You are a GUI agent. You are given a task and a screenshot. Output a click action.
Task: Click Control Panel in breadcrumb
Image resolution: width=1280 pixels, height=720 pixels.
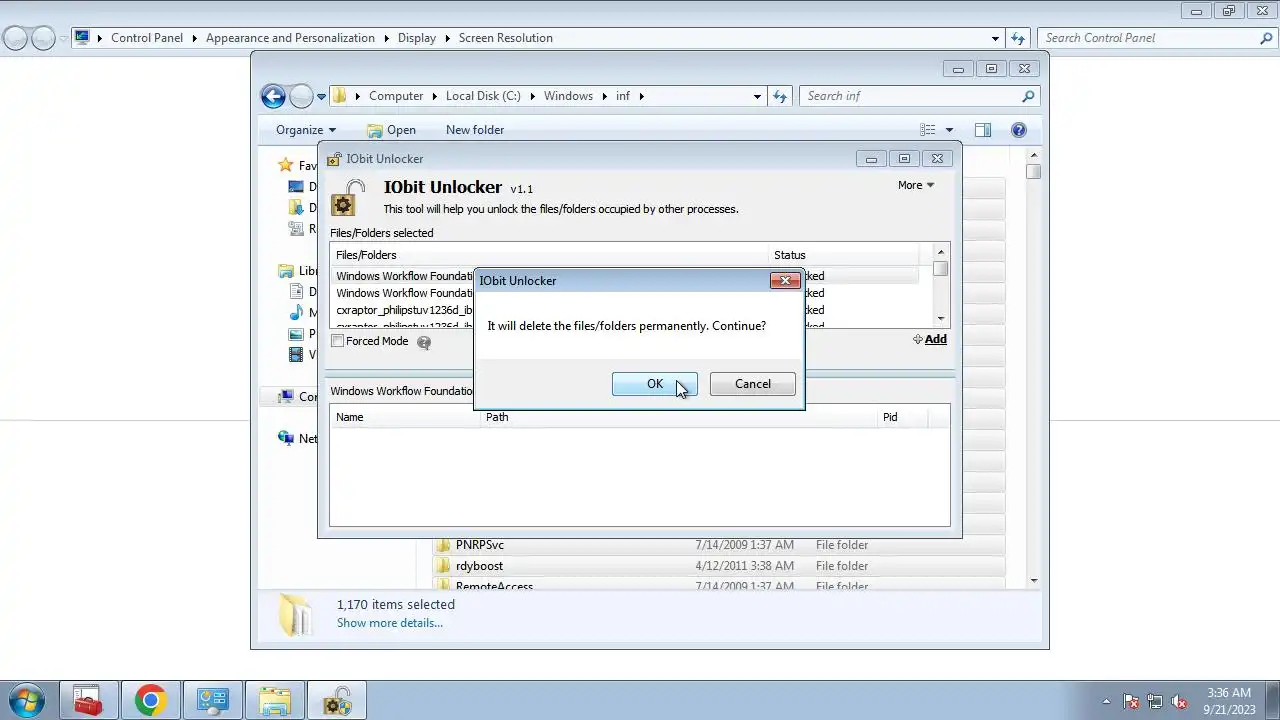[x=147, y=38]
